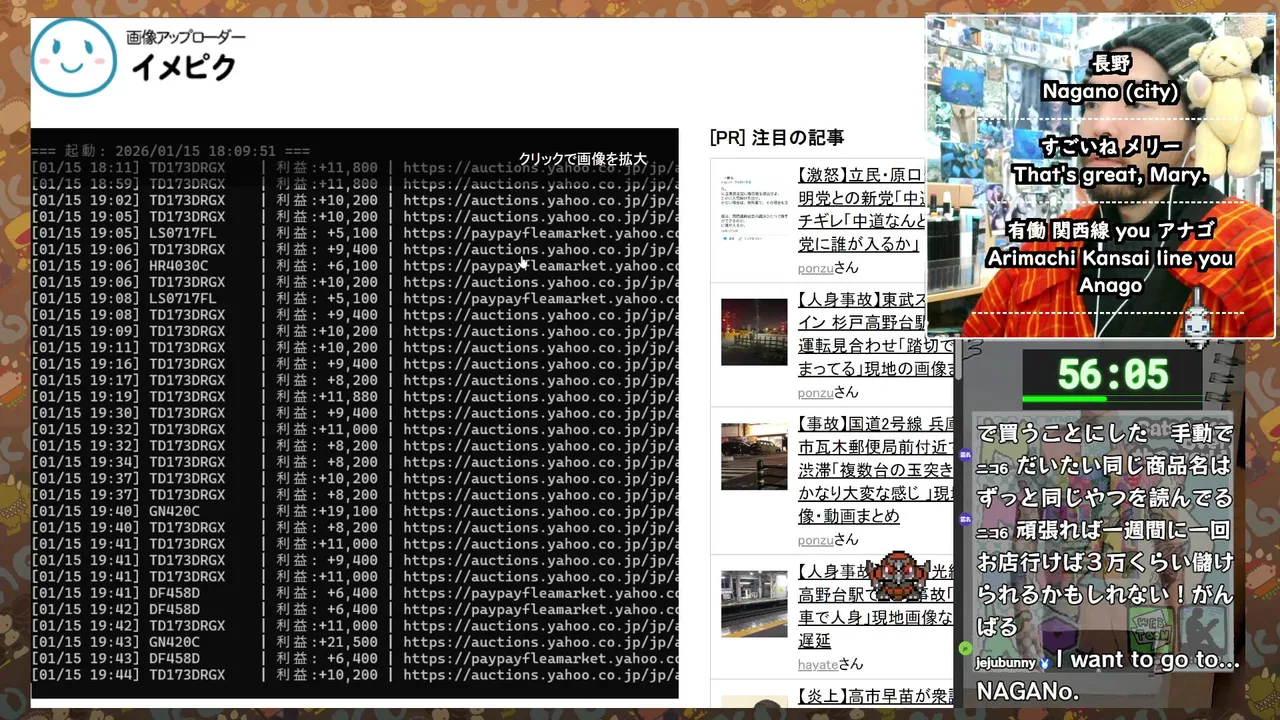Open the 【激怒】立民・原口 article link
The image size is (1280, 720).
(x=861, y=209)
